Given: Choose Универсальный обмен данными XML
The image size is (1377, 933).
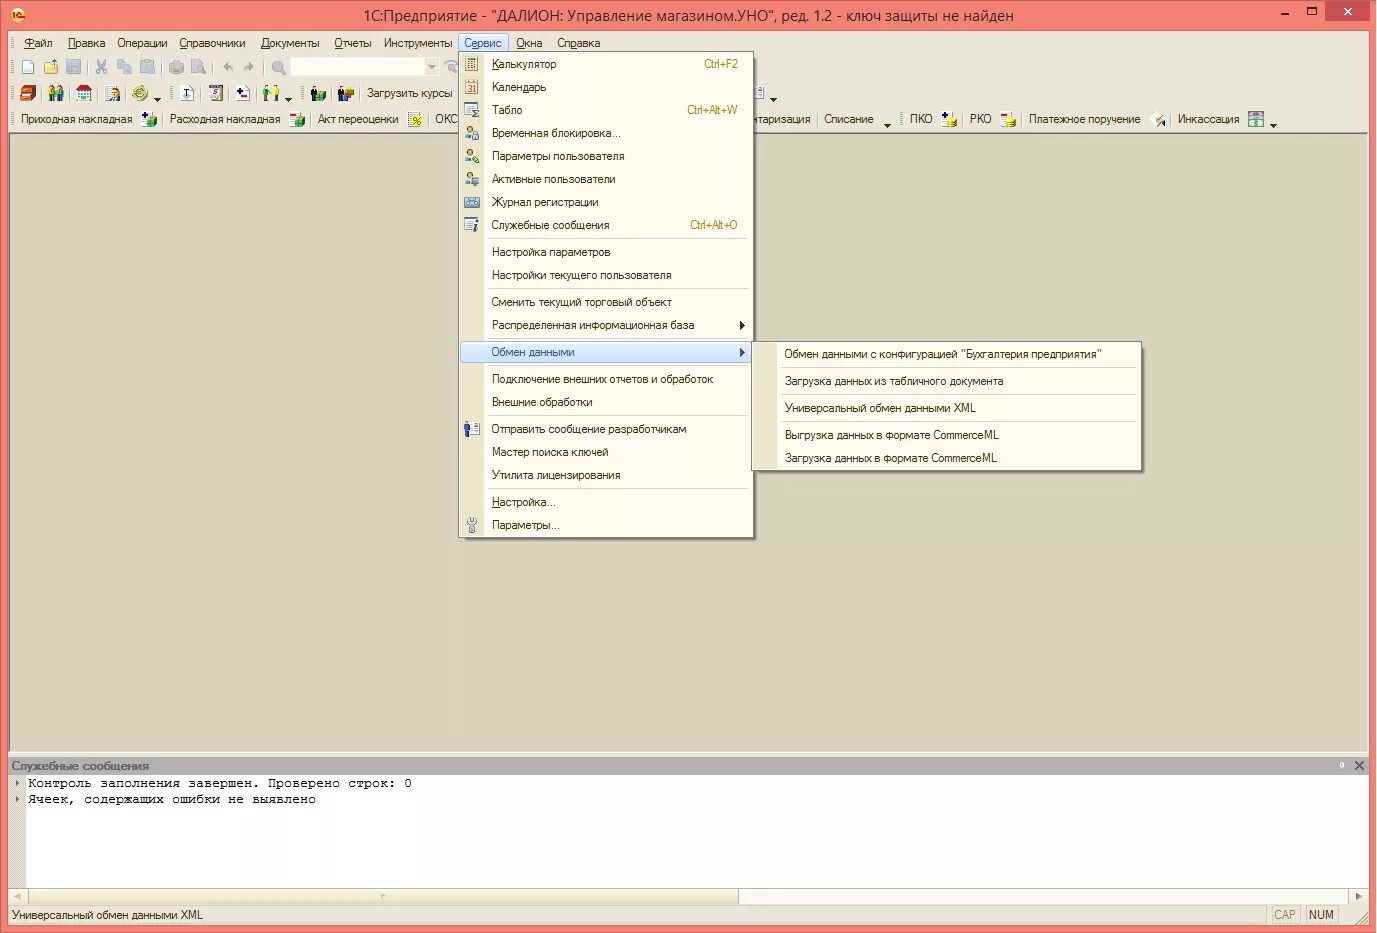Looking at the screenshot, I should tap(948, 408).
